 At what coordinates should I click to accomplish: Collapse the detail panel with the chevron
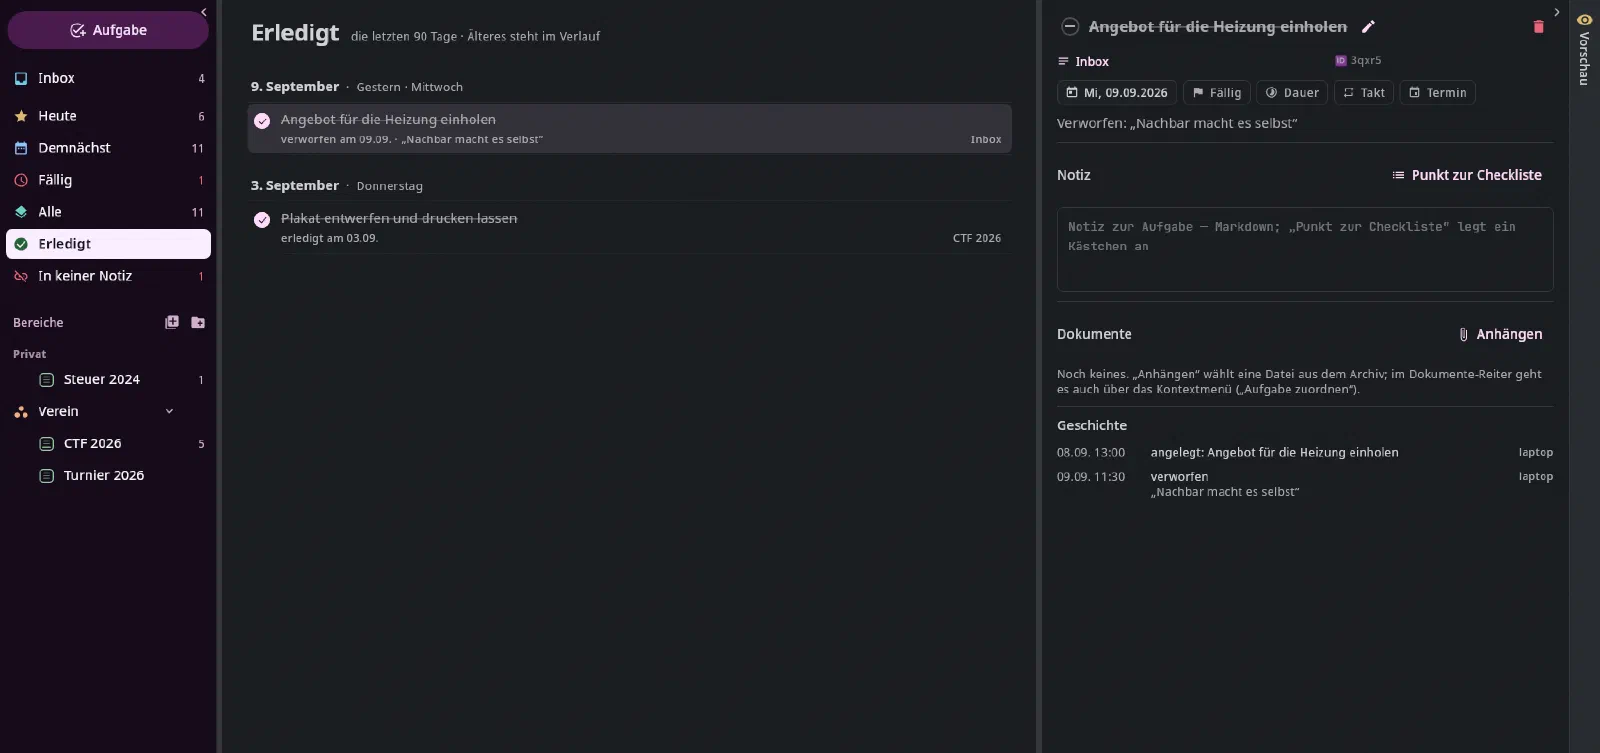coord(1557,12)
